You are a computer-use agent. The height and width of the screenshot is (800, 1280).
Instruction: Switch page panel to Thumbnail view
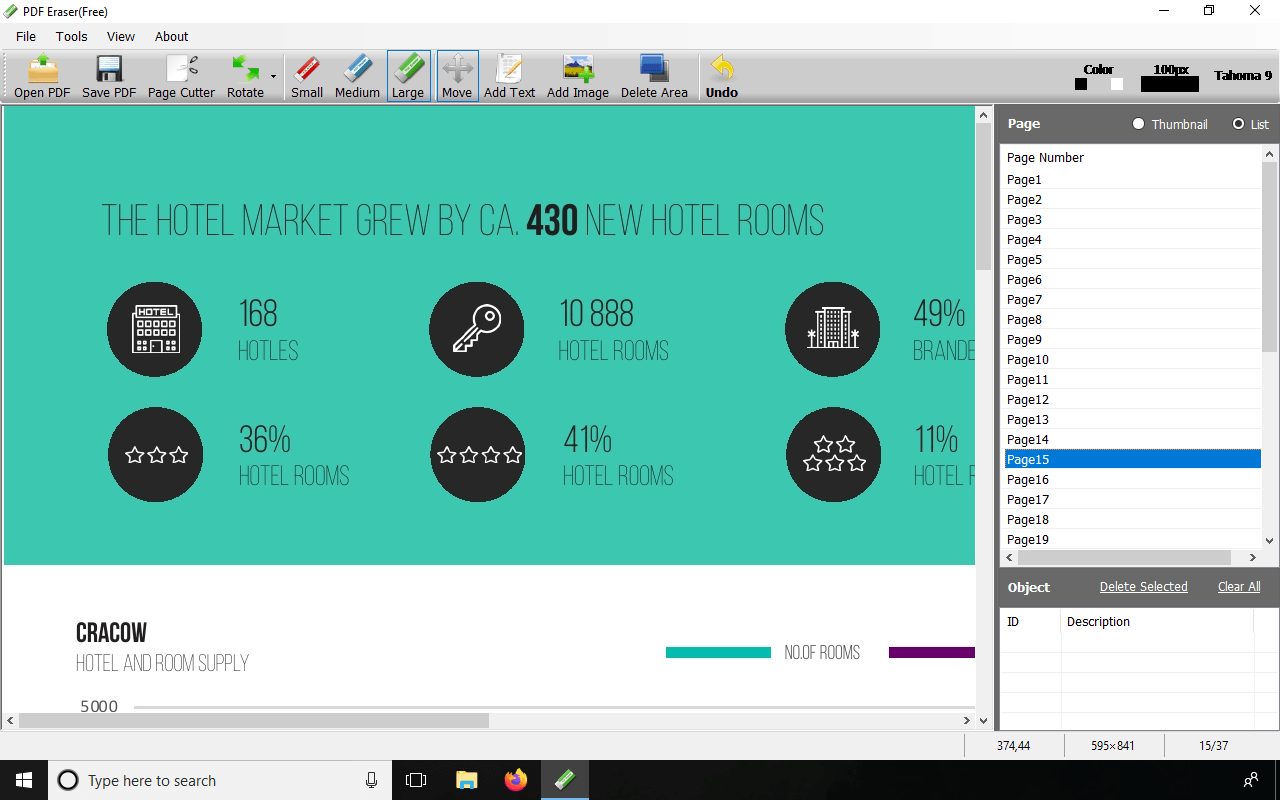tap(1138, 124)
